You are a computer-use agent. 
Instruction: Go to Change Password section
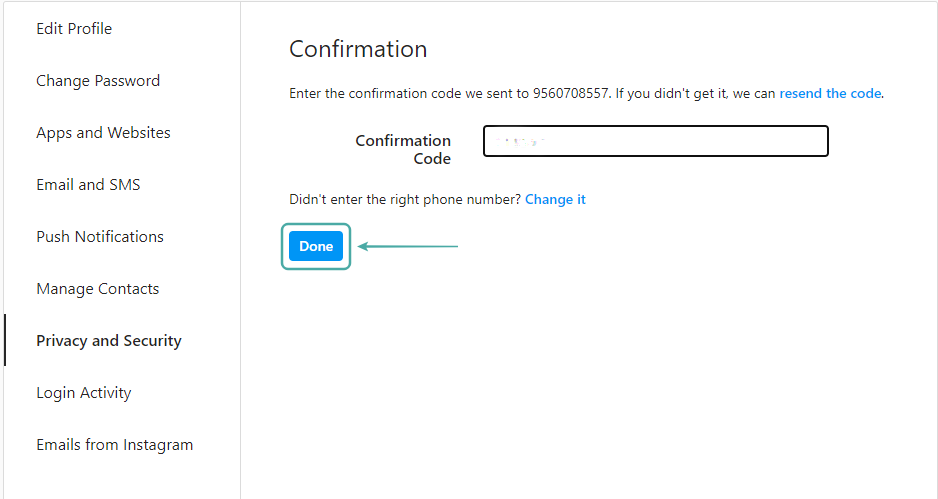98,81
